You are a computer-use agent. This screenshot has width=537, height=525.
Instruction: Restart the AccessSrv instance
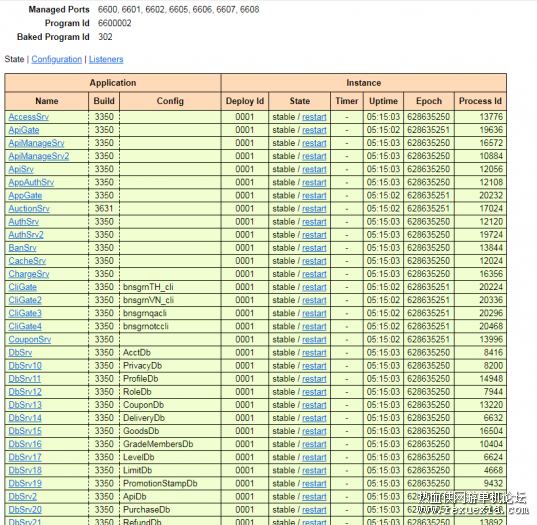[314, 117]
